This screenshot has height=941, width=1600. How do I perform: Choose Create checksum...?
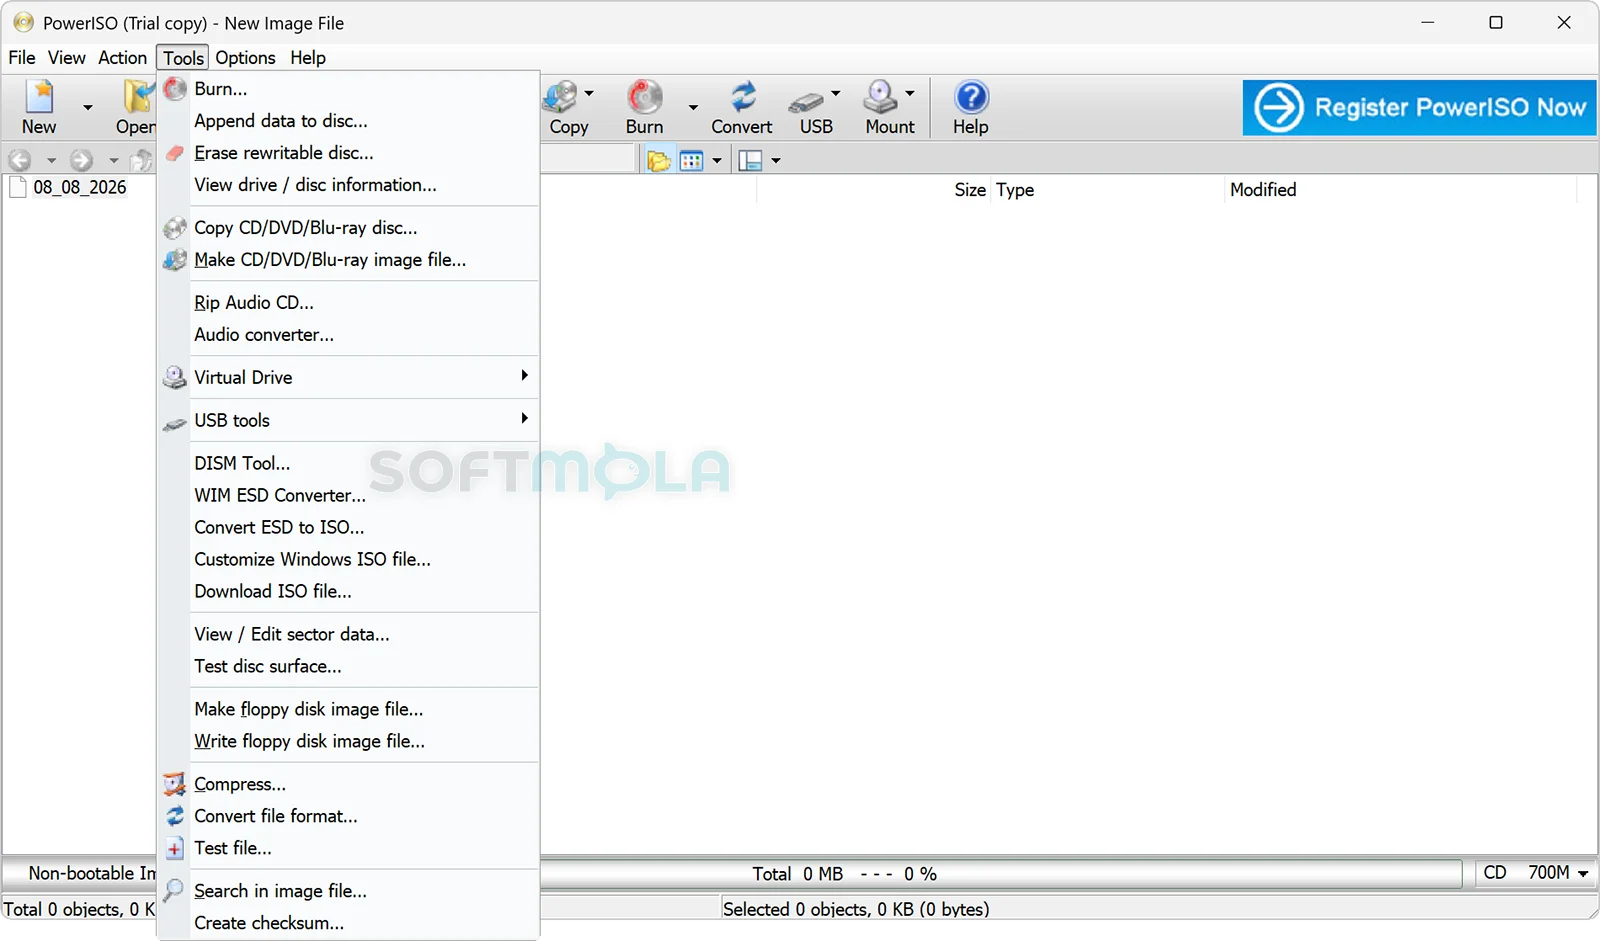click(x=348, y=923)
